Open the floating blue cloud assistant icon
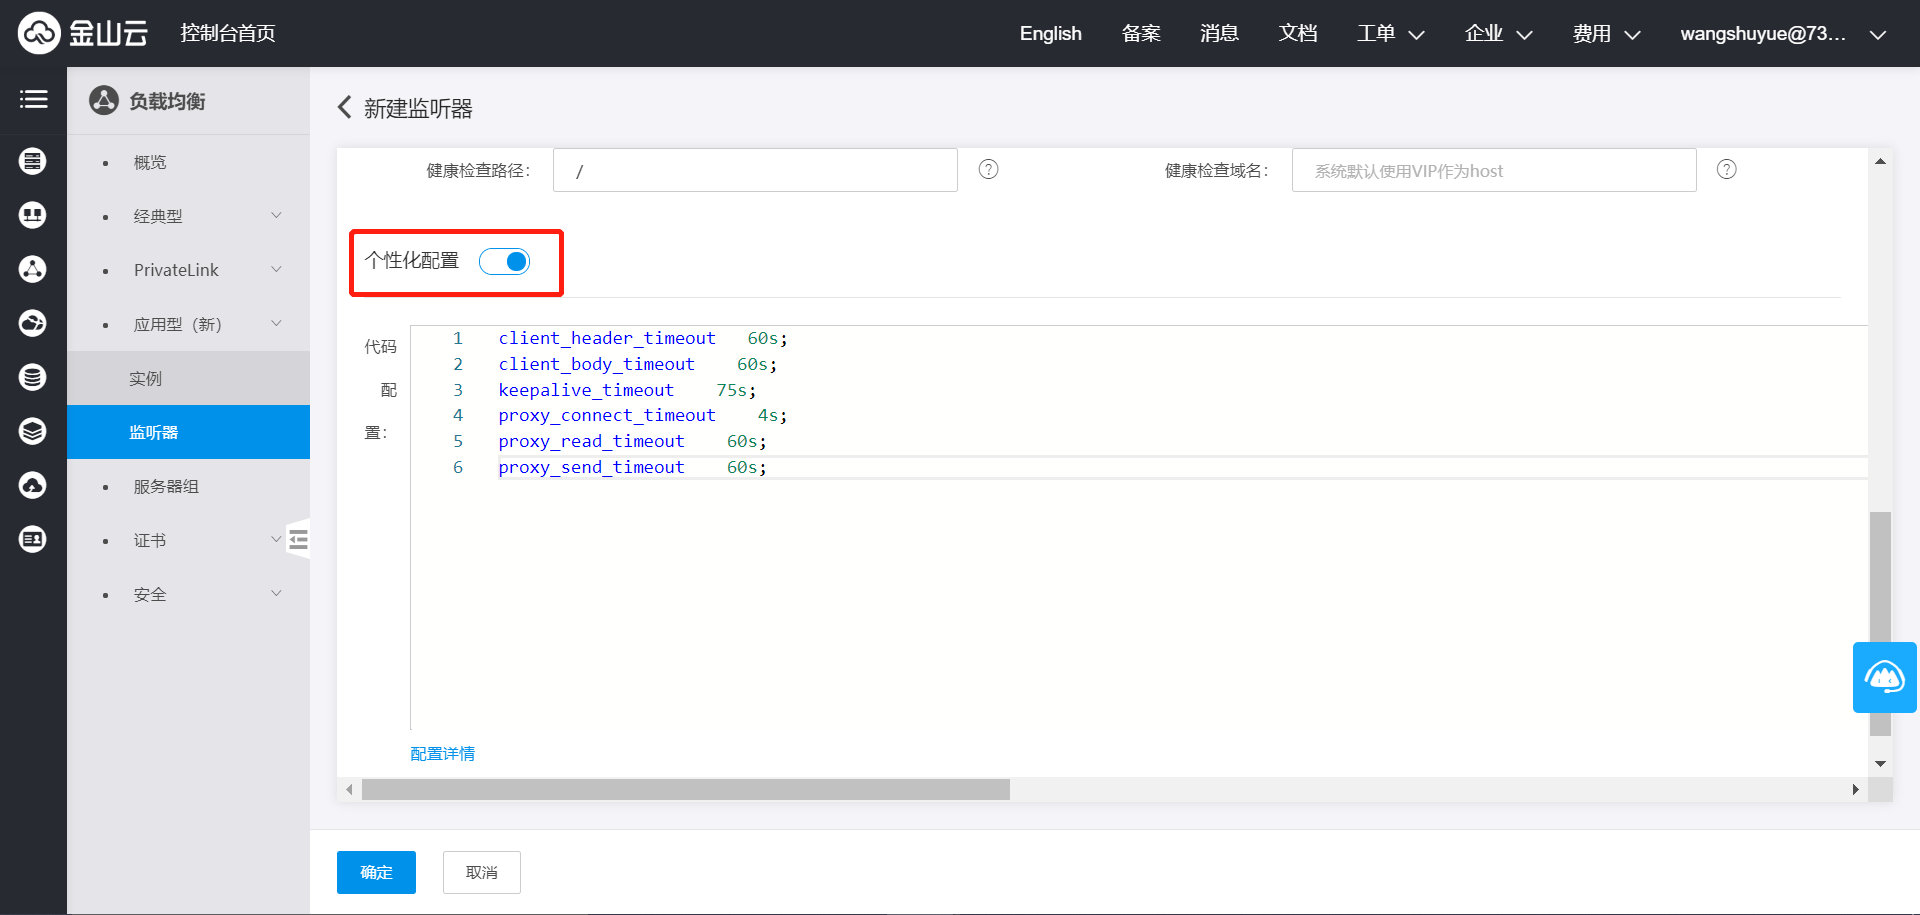Image resolution: width=1920 pixels, height=915 pixels. pyautogui.click(x=1884, y=678)
